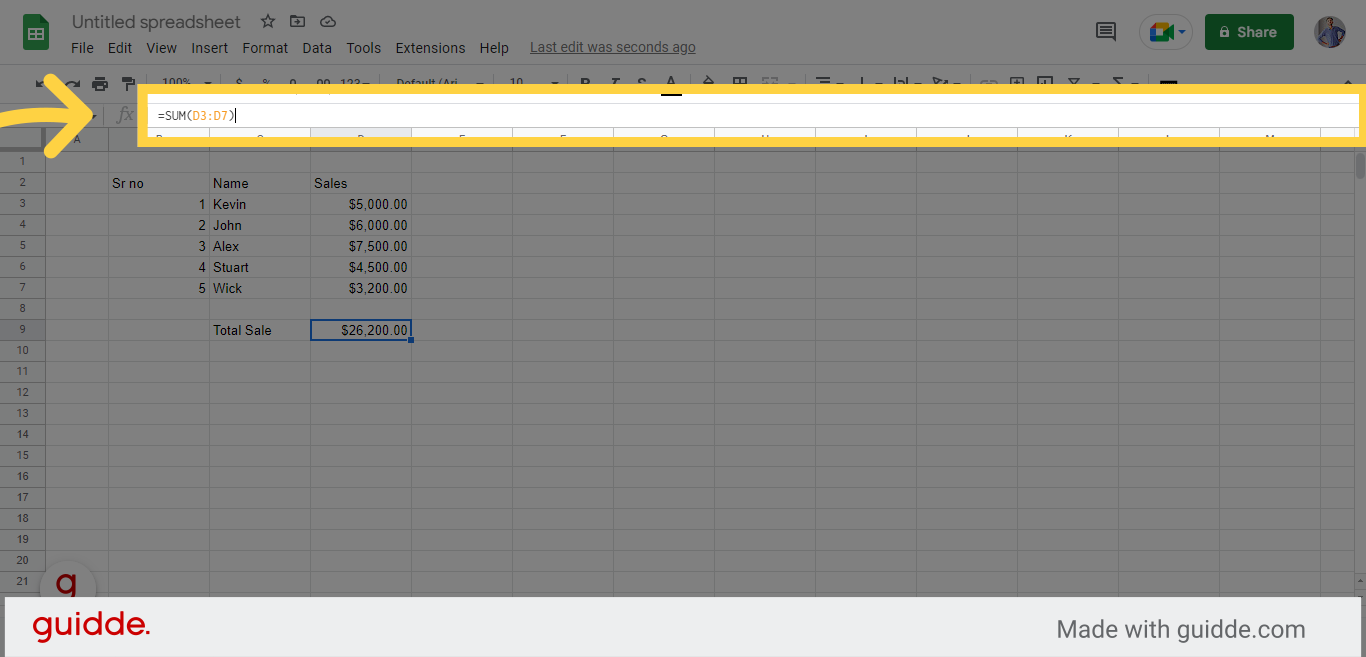
Task: Select the paint format tool
Action: point(128,83)
